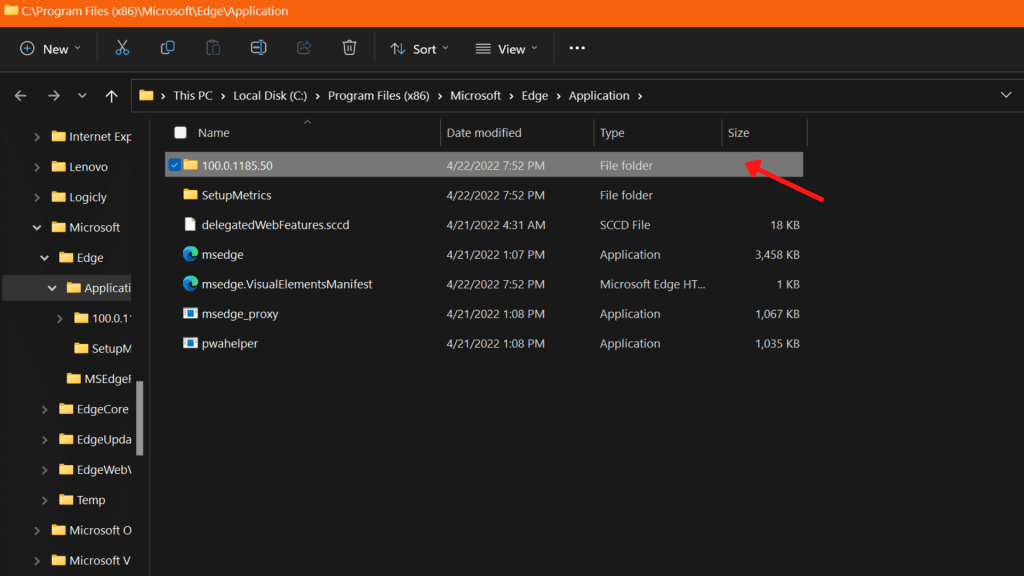Click the Rename icon in toolbar
Viewport: 1024px width, 576px height.
pyautogui.click(x=259, y=48)
